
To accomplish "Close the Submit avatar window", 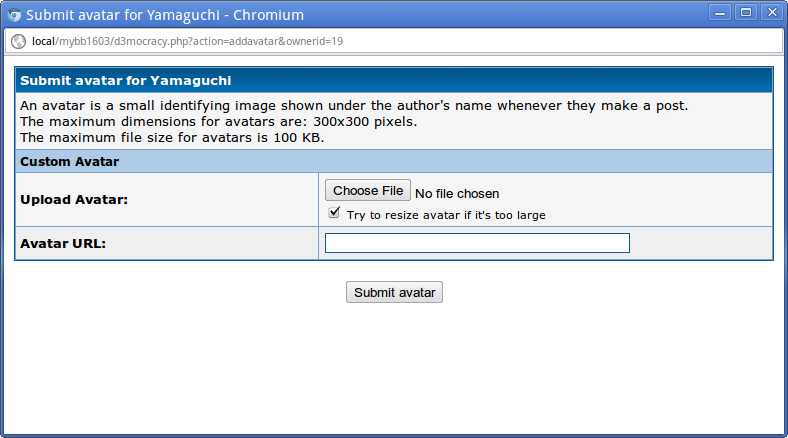I will pos(771,13).
